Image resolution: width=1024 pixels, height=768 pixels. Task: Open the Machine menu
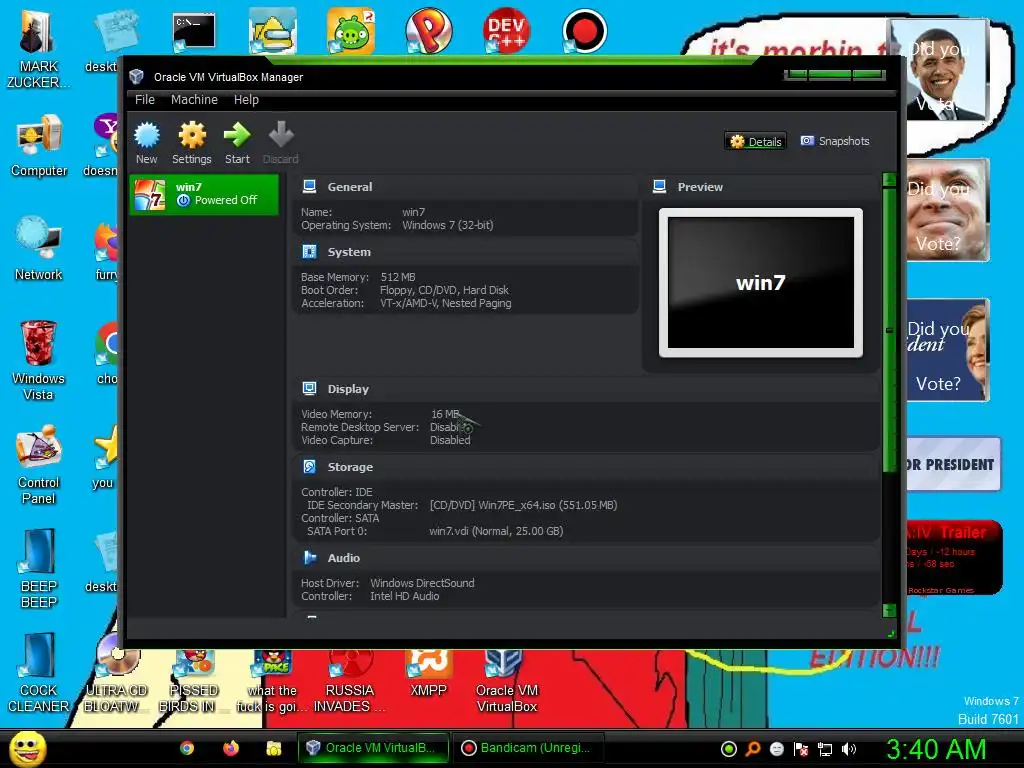(x=194, y=99)
